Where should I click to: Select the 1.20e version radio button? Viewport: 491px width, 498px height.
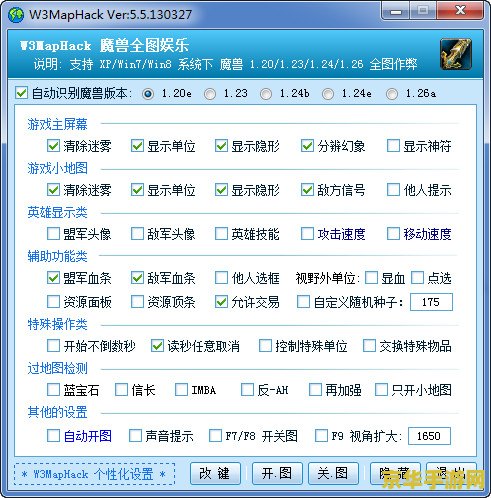[148, 94]
